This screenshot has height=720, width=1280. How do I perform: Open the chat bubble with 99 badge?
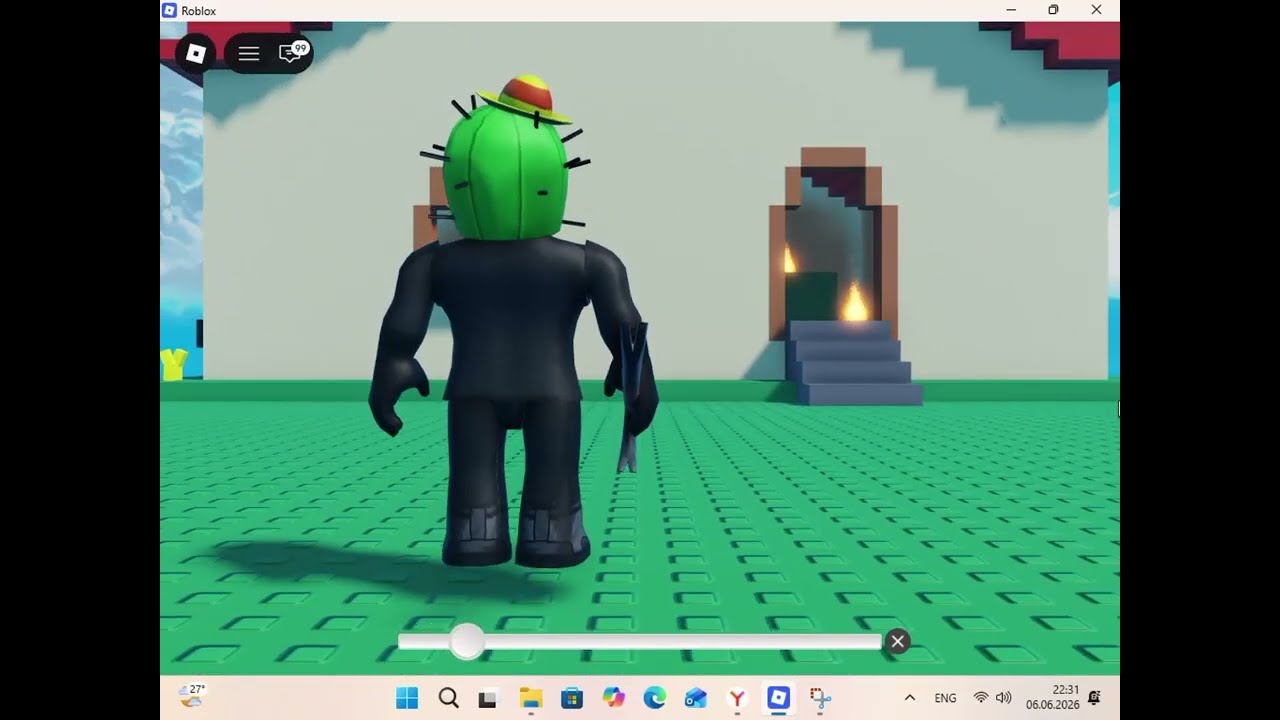pyautogui.click(x=291, y=53)
